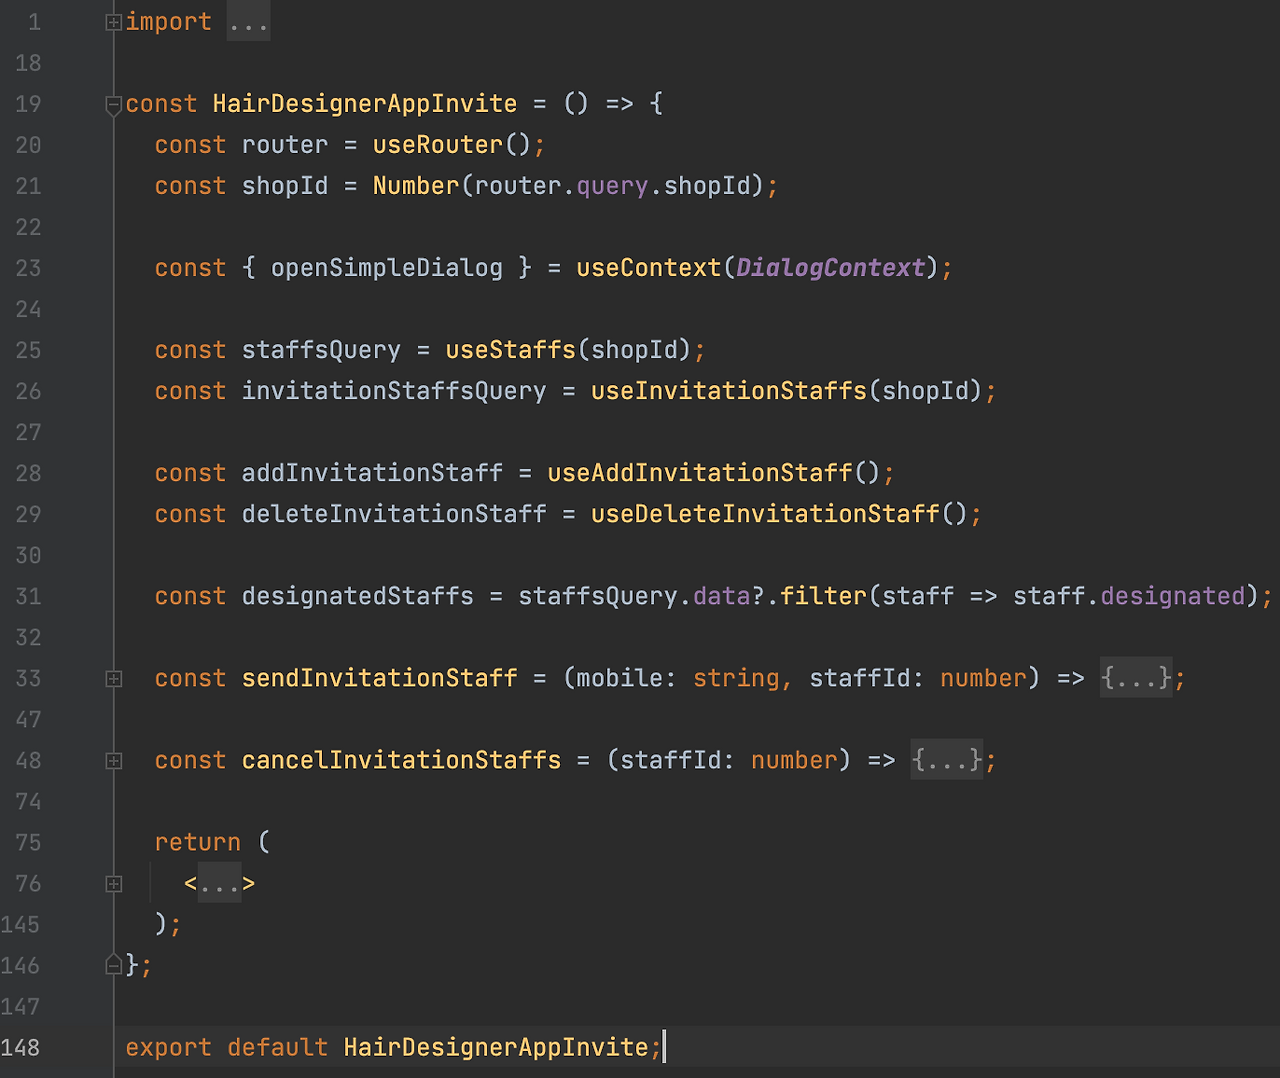Click the 'designated' property on line 31

click(1173, 596)
